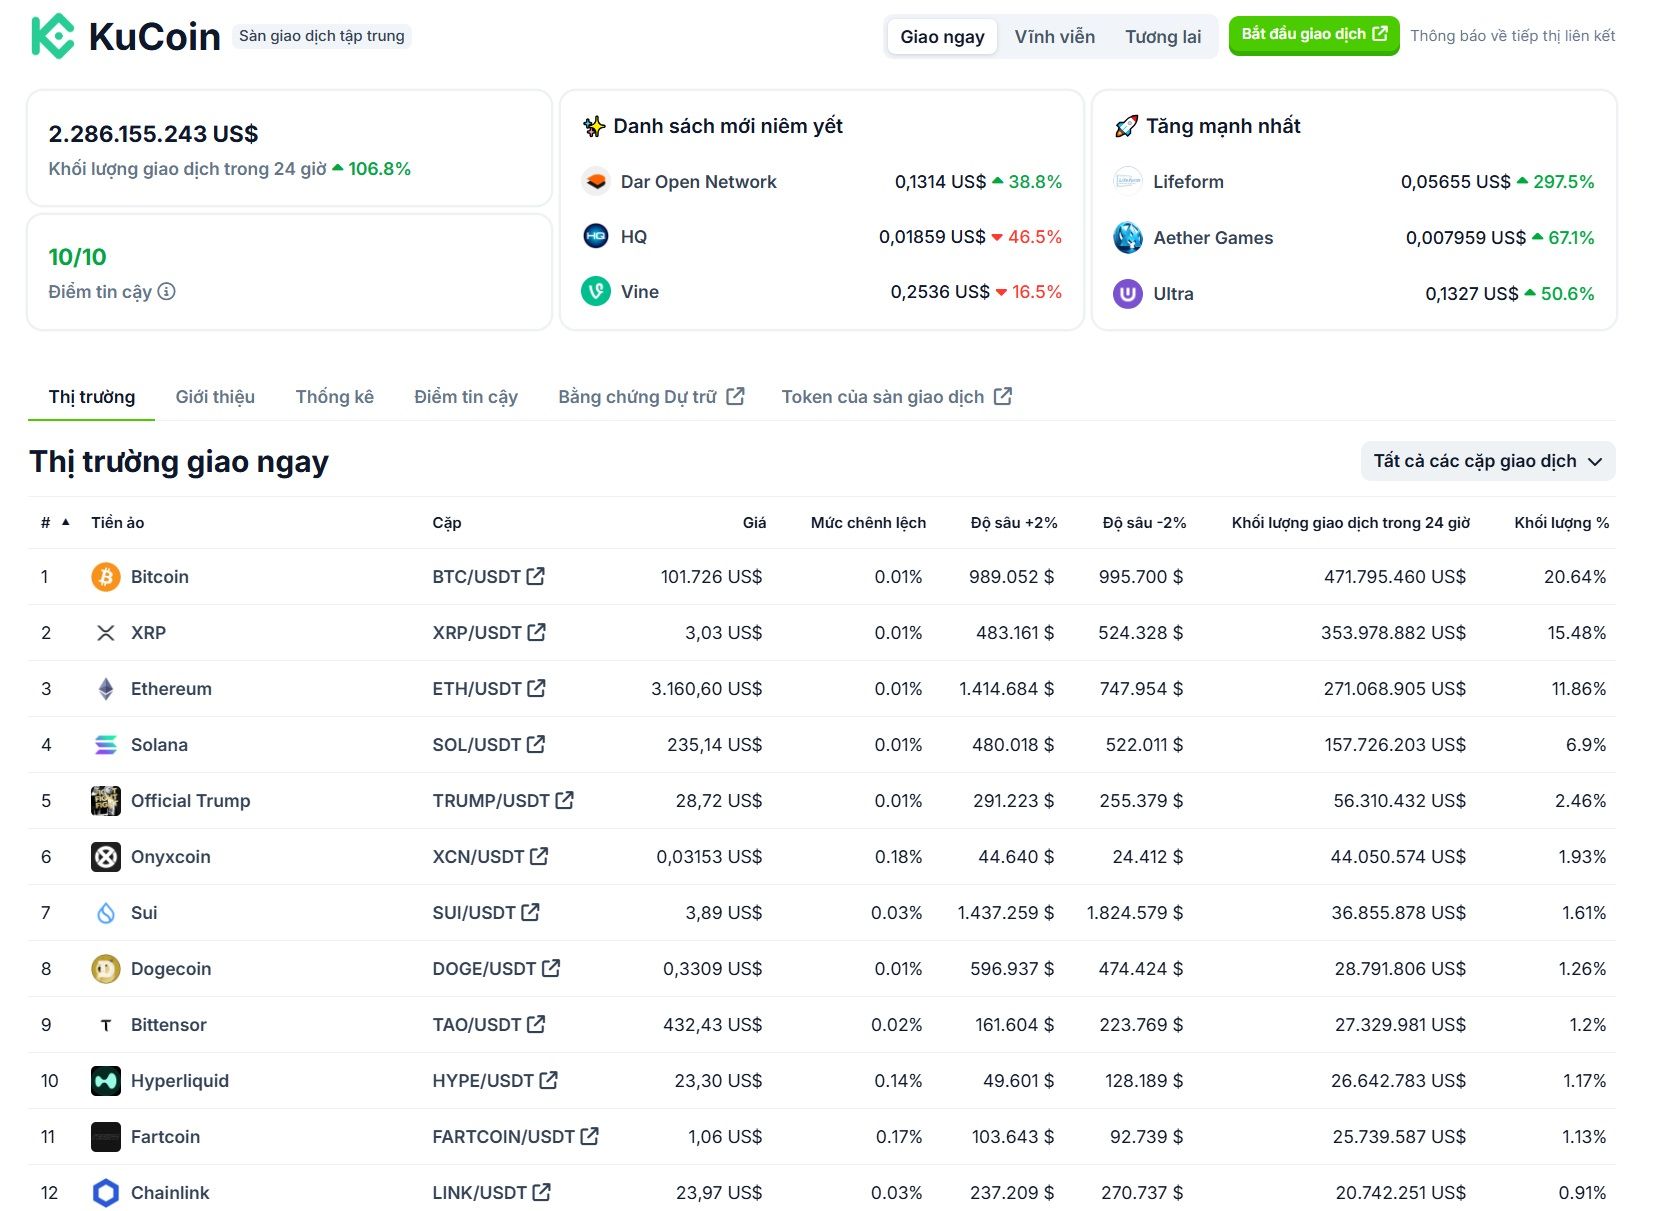Click the Official Trump coin icon

click(106, 801)
